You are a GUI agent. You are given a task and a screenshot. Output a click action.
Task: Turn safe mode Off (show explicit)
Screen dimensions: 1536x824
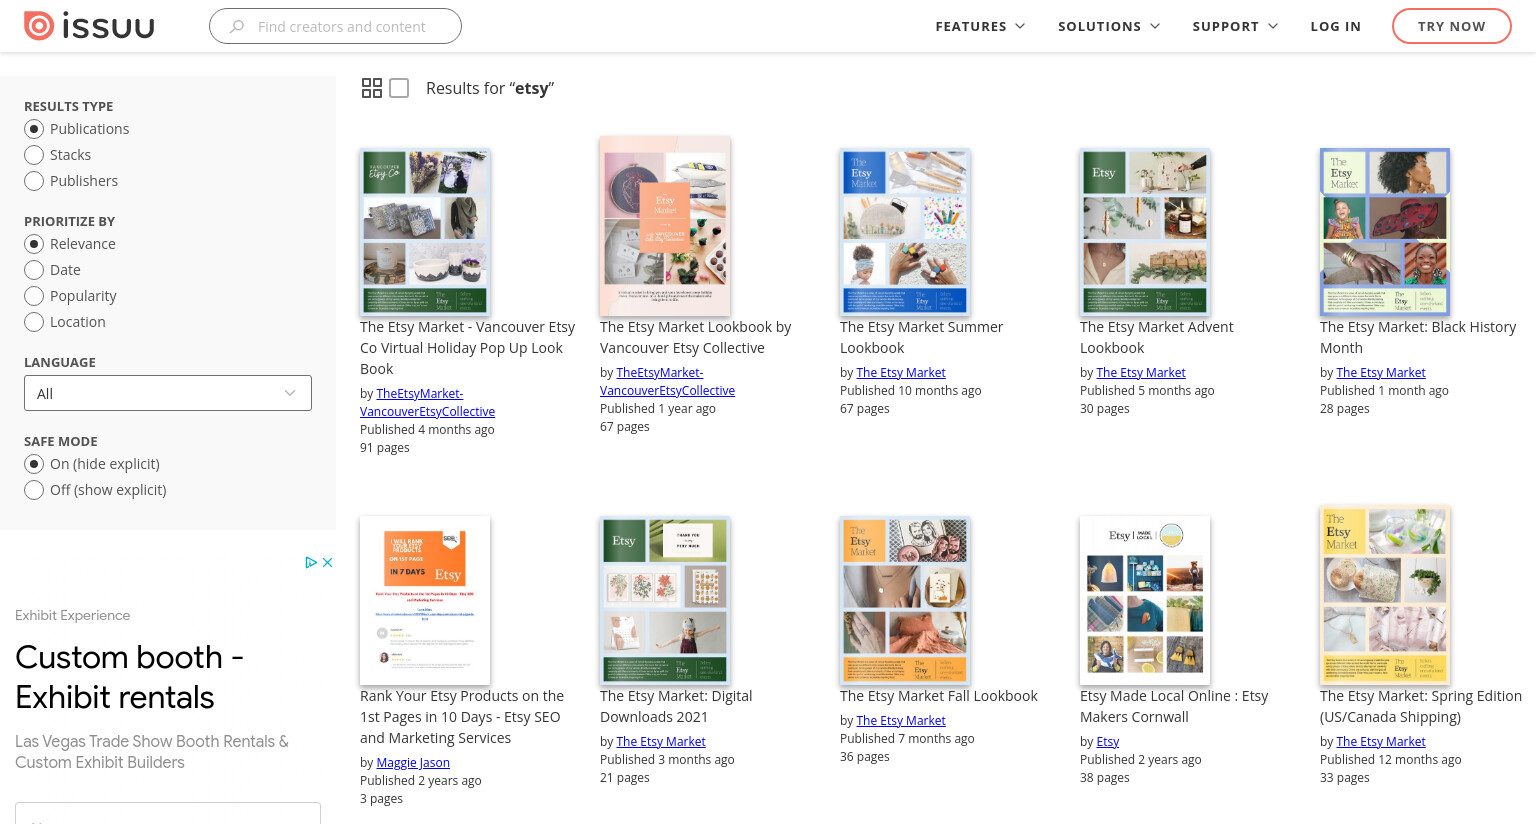pos(34,490)
